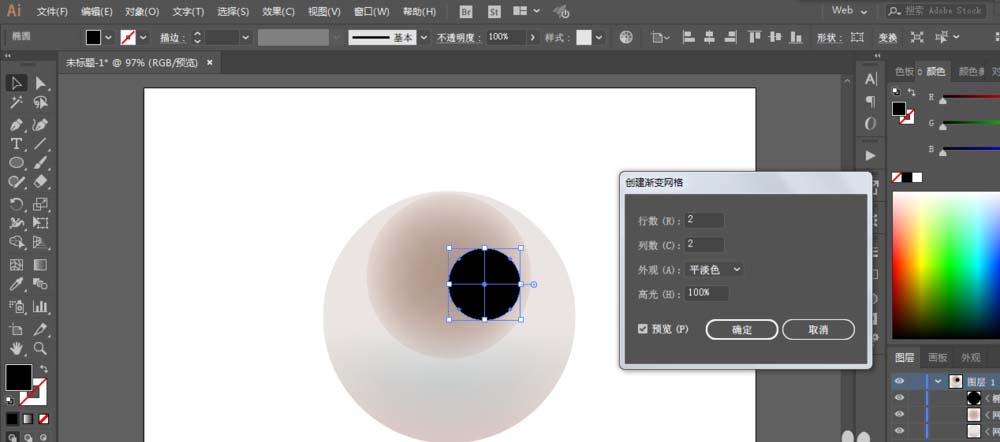Click the 变换 (Transform) link

pos(888,38)
